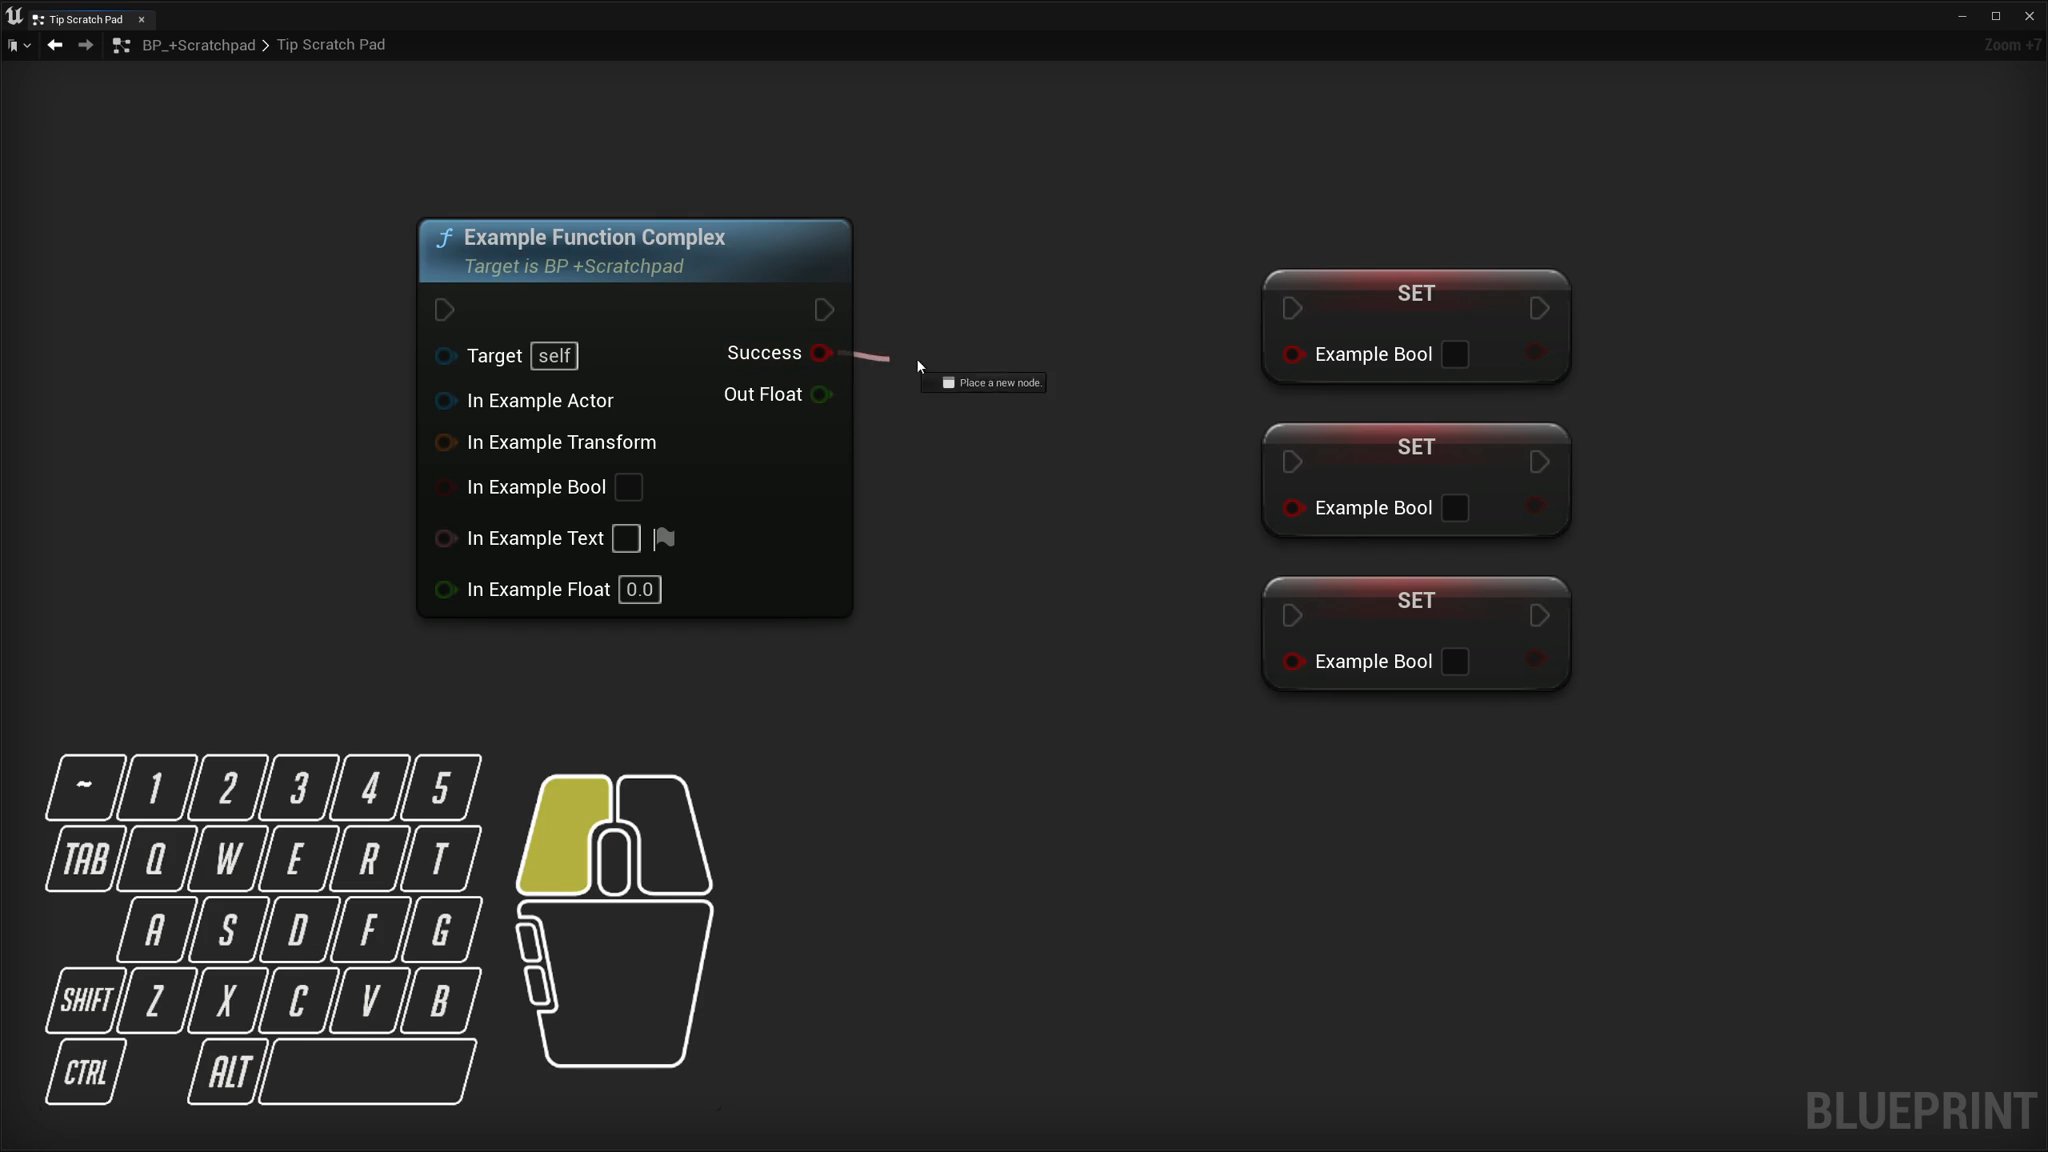Close the Tip Scratch Pad tab

pyautogui.click(x=141, y=19)
